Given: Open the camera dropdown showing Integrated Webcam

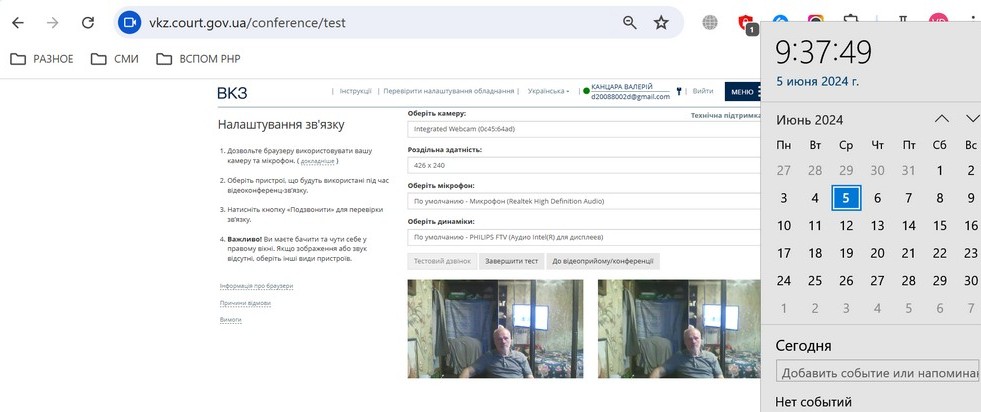Looking at the screenshot, I should 584,129.
